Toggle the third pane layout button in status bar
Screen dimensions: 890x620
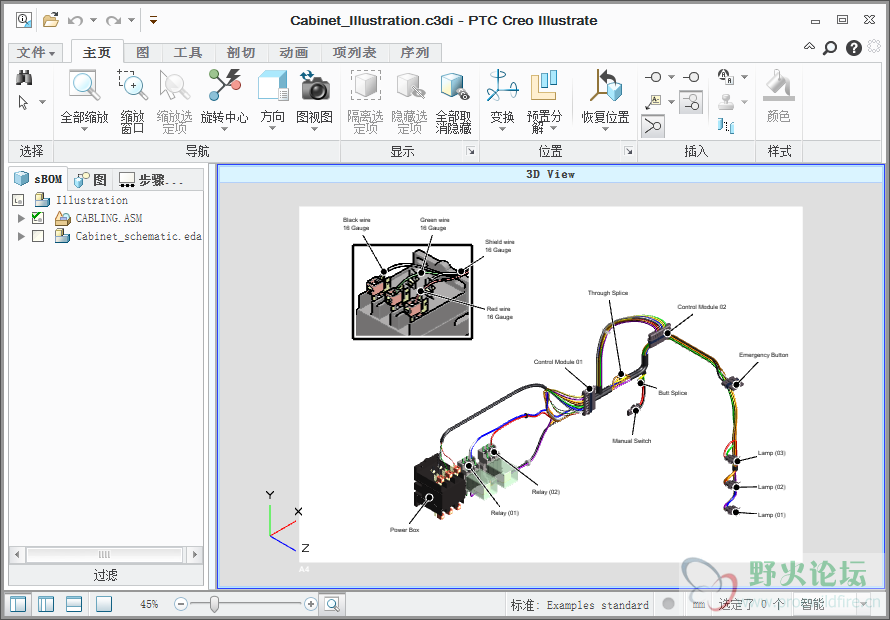click(74, 604)
